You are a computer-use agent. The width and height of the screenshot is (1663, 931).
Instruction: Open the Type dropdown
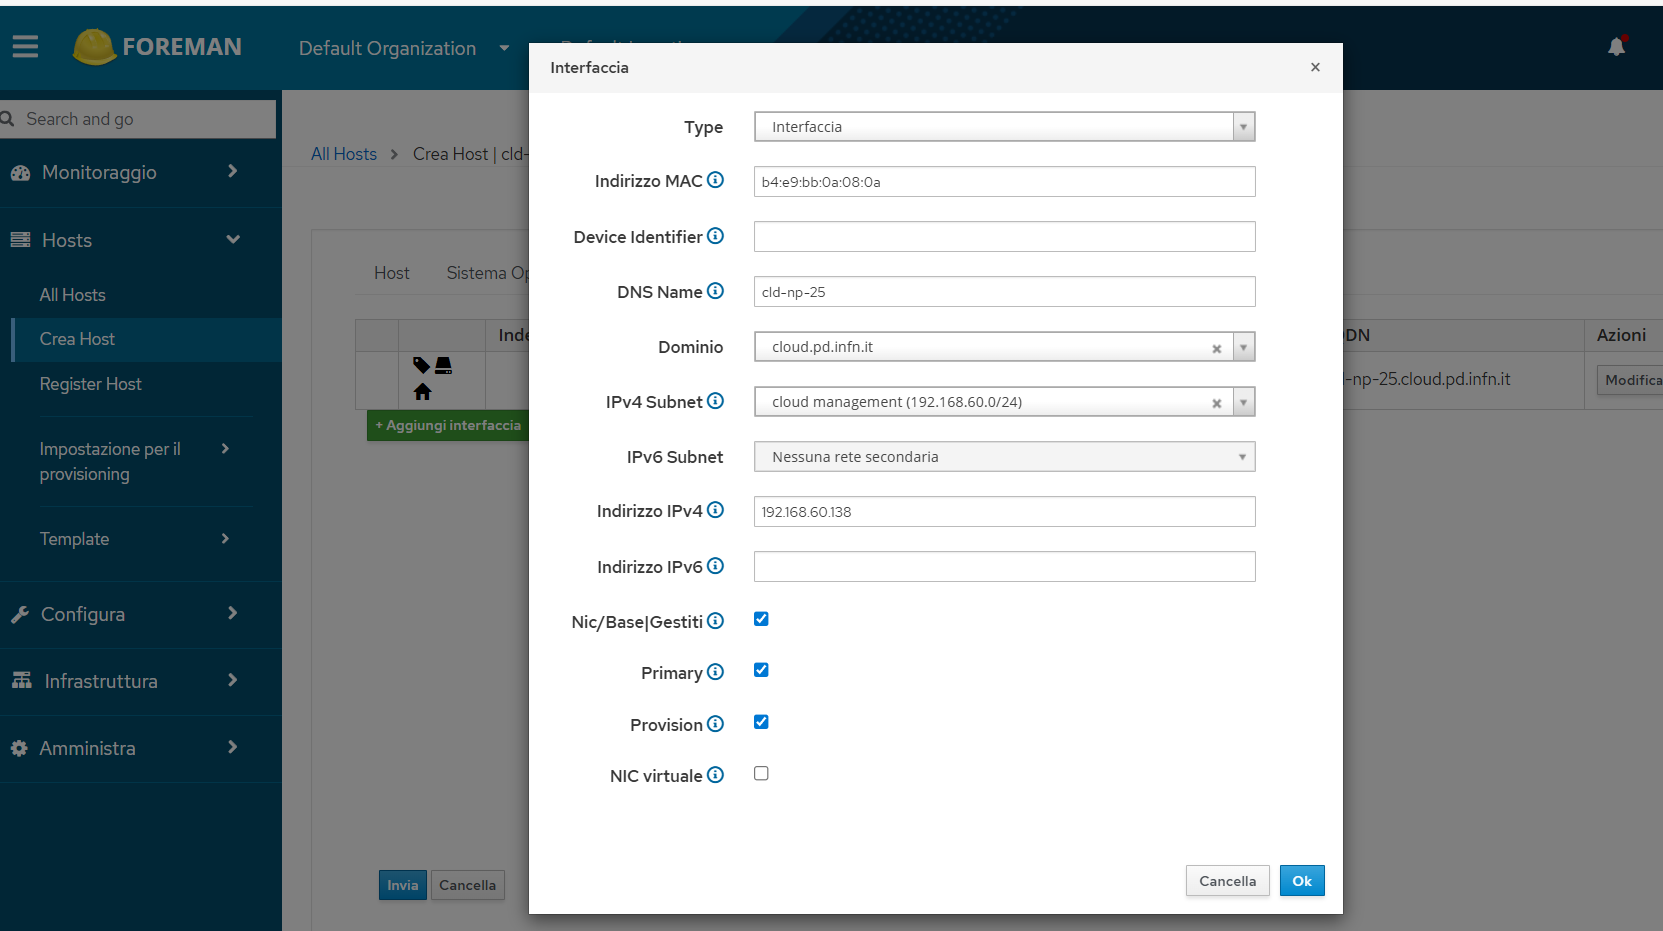point(1004,127)
